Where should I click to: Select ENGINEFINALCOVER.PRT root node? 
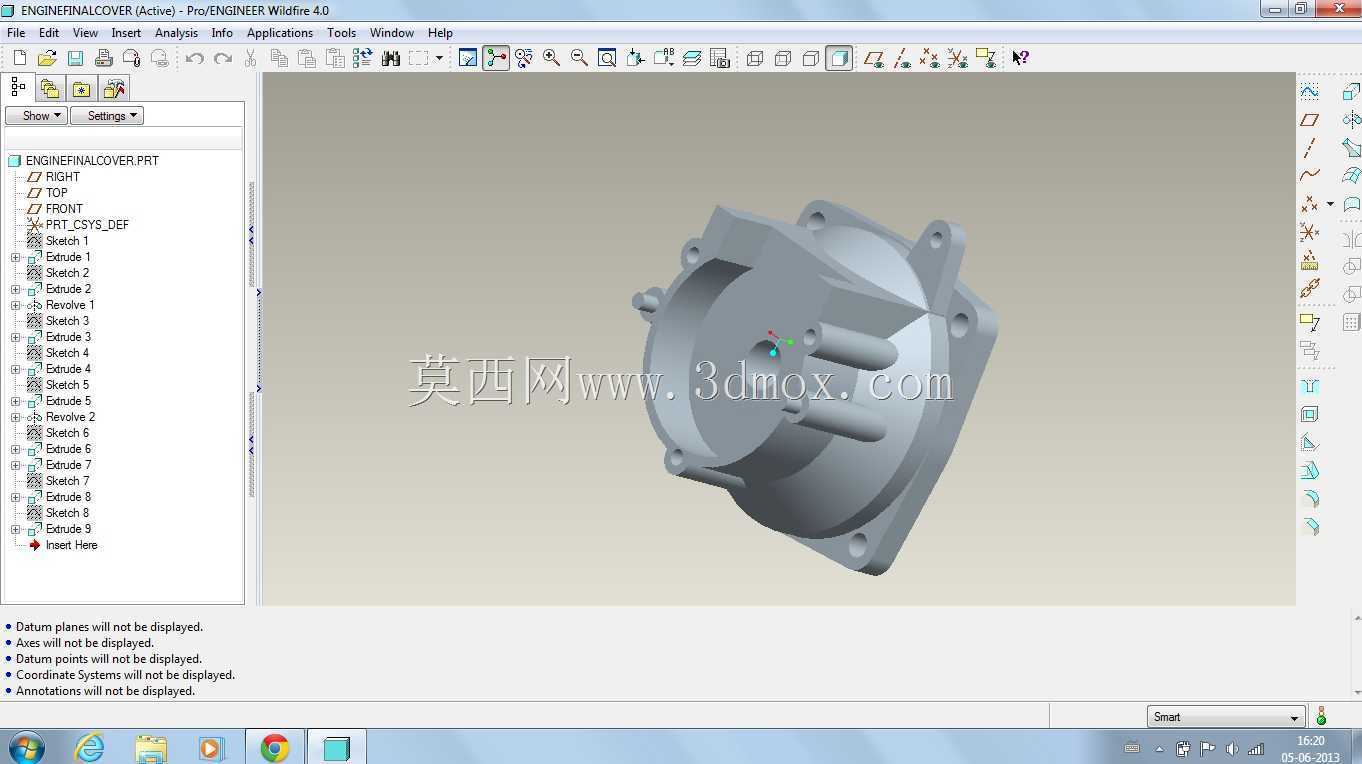click(x=92, y=161)
